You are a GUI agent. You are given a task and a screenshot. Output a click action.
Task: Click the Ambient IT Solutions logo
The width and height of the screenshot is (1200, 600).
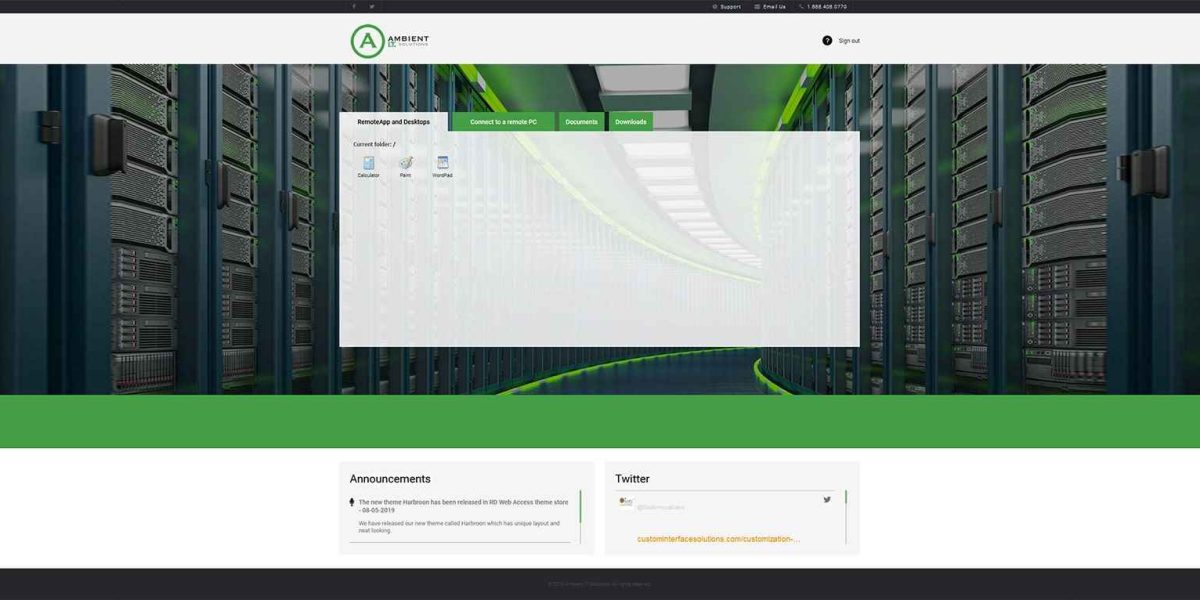click(386, 40)
